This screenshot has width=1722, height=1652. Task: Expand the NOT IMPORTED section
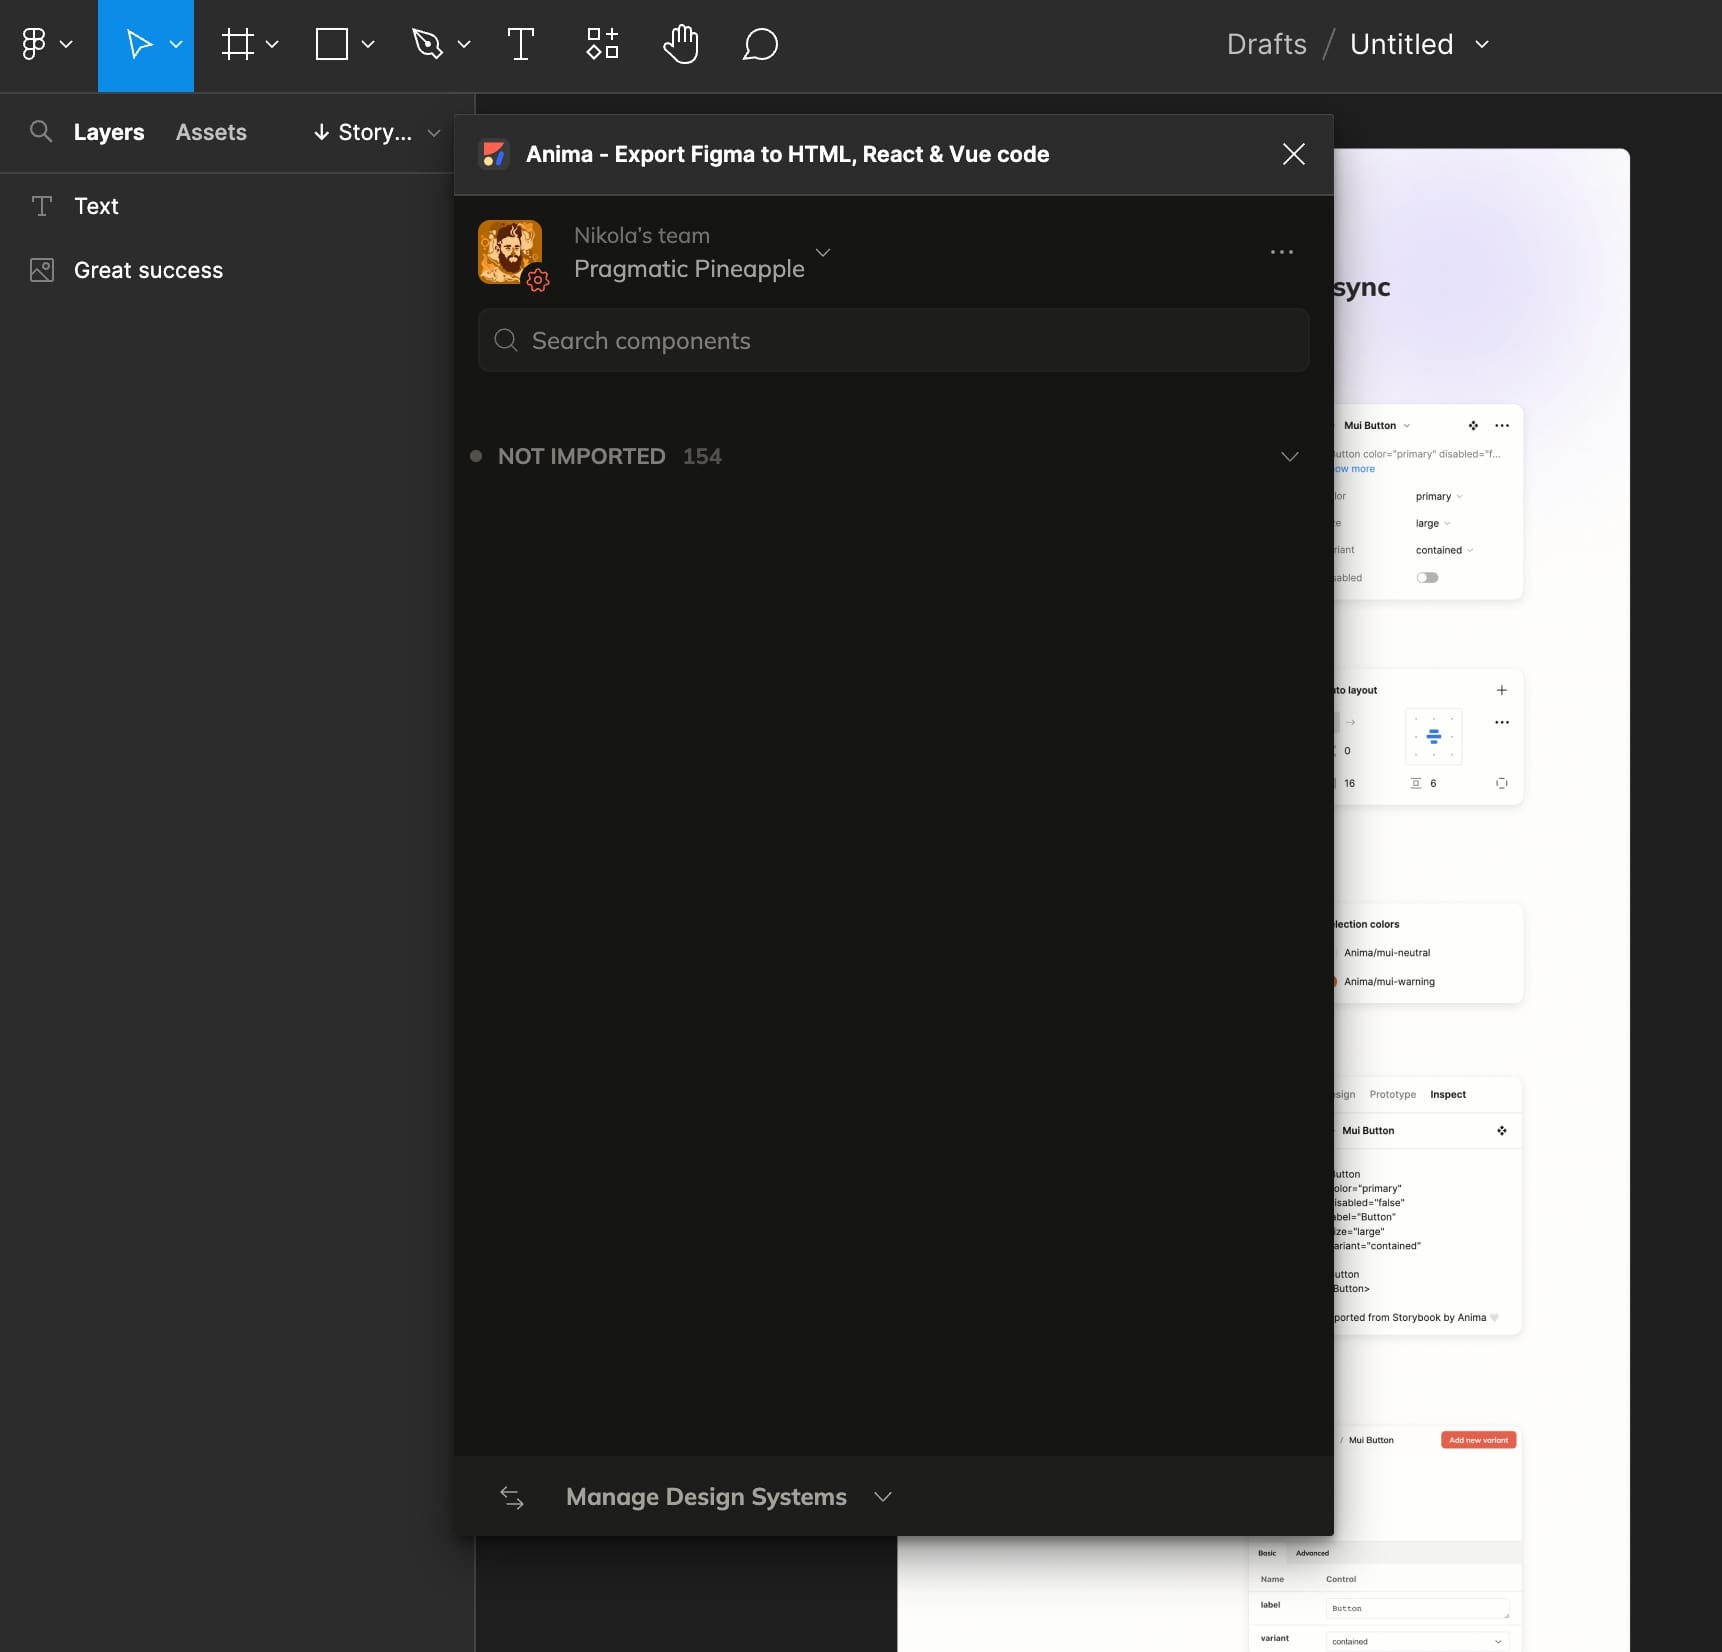(1289, 456)
